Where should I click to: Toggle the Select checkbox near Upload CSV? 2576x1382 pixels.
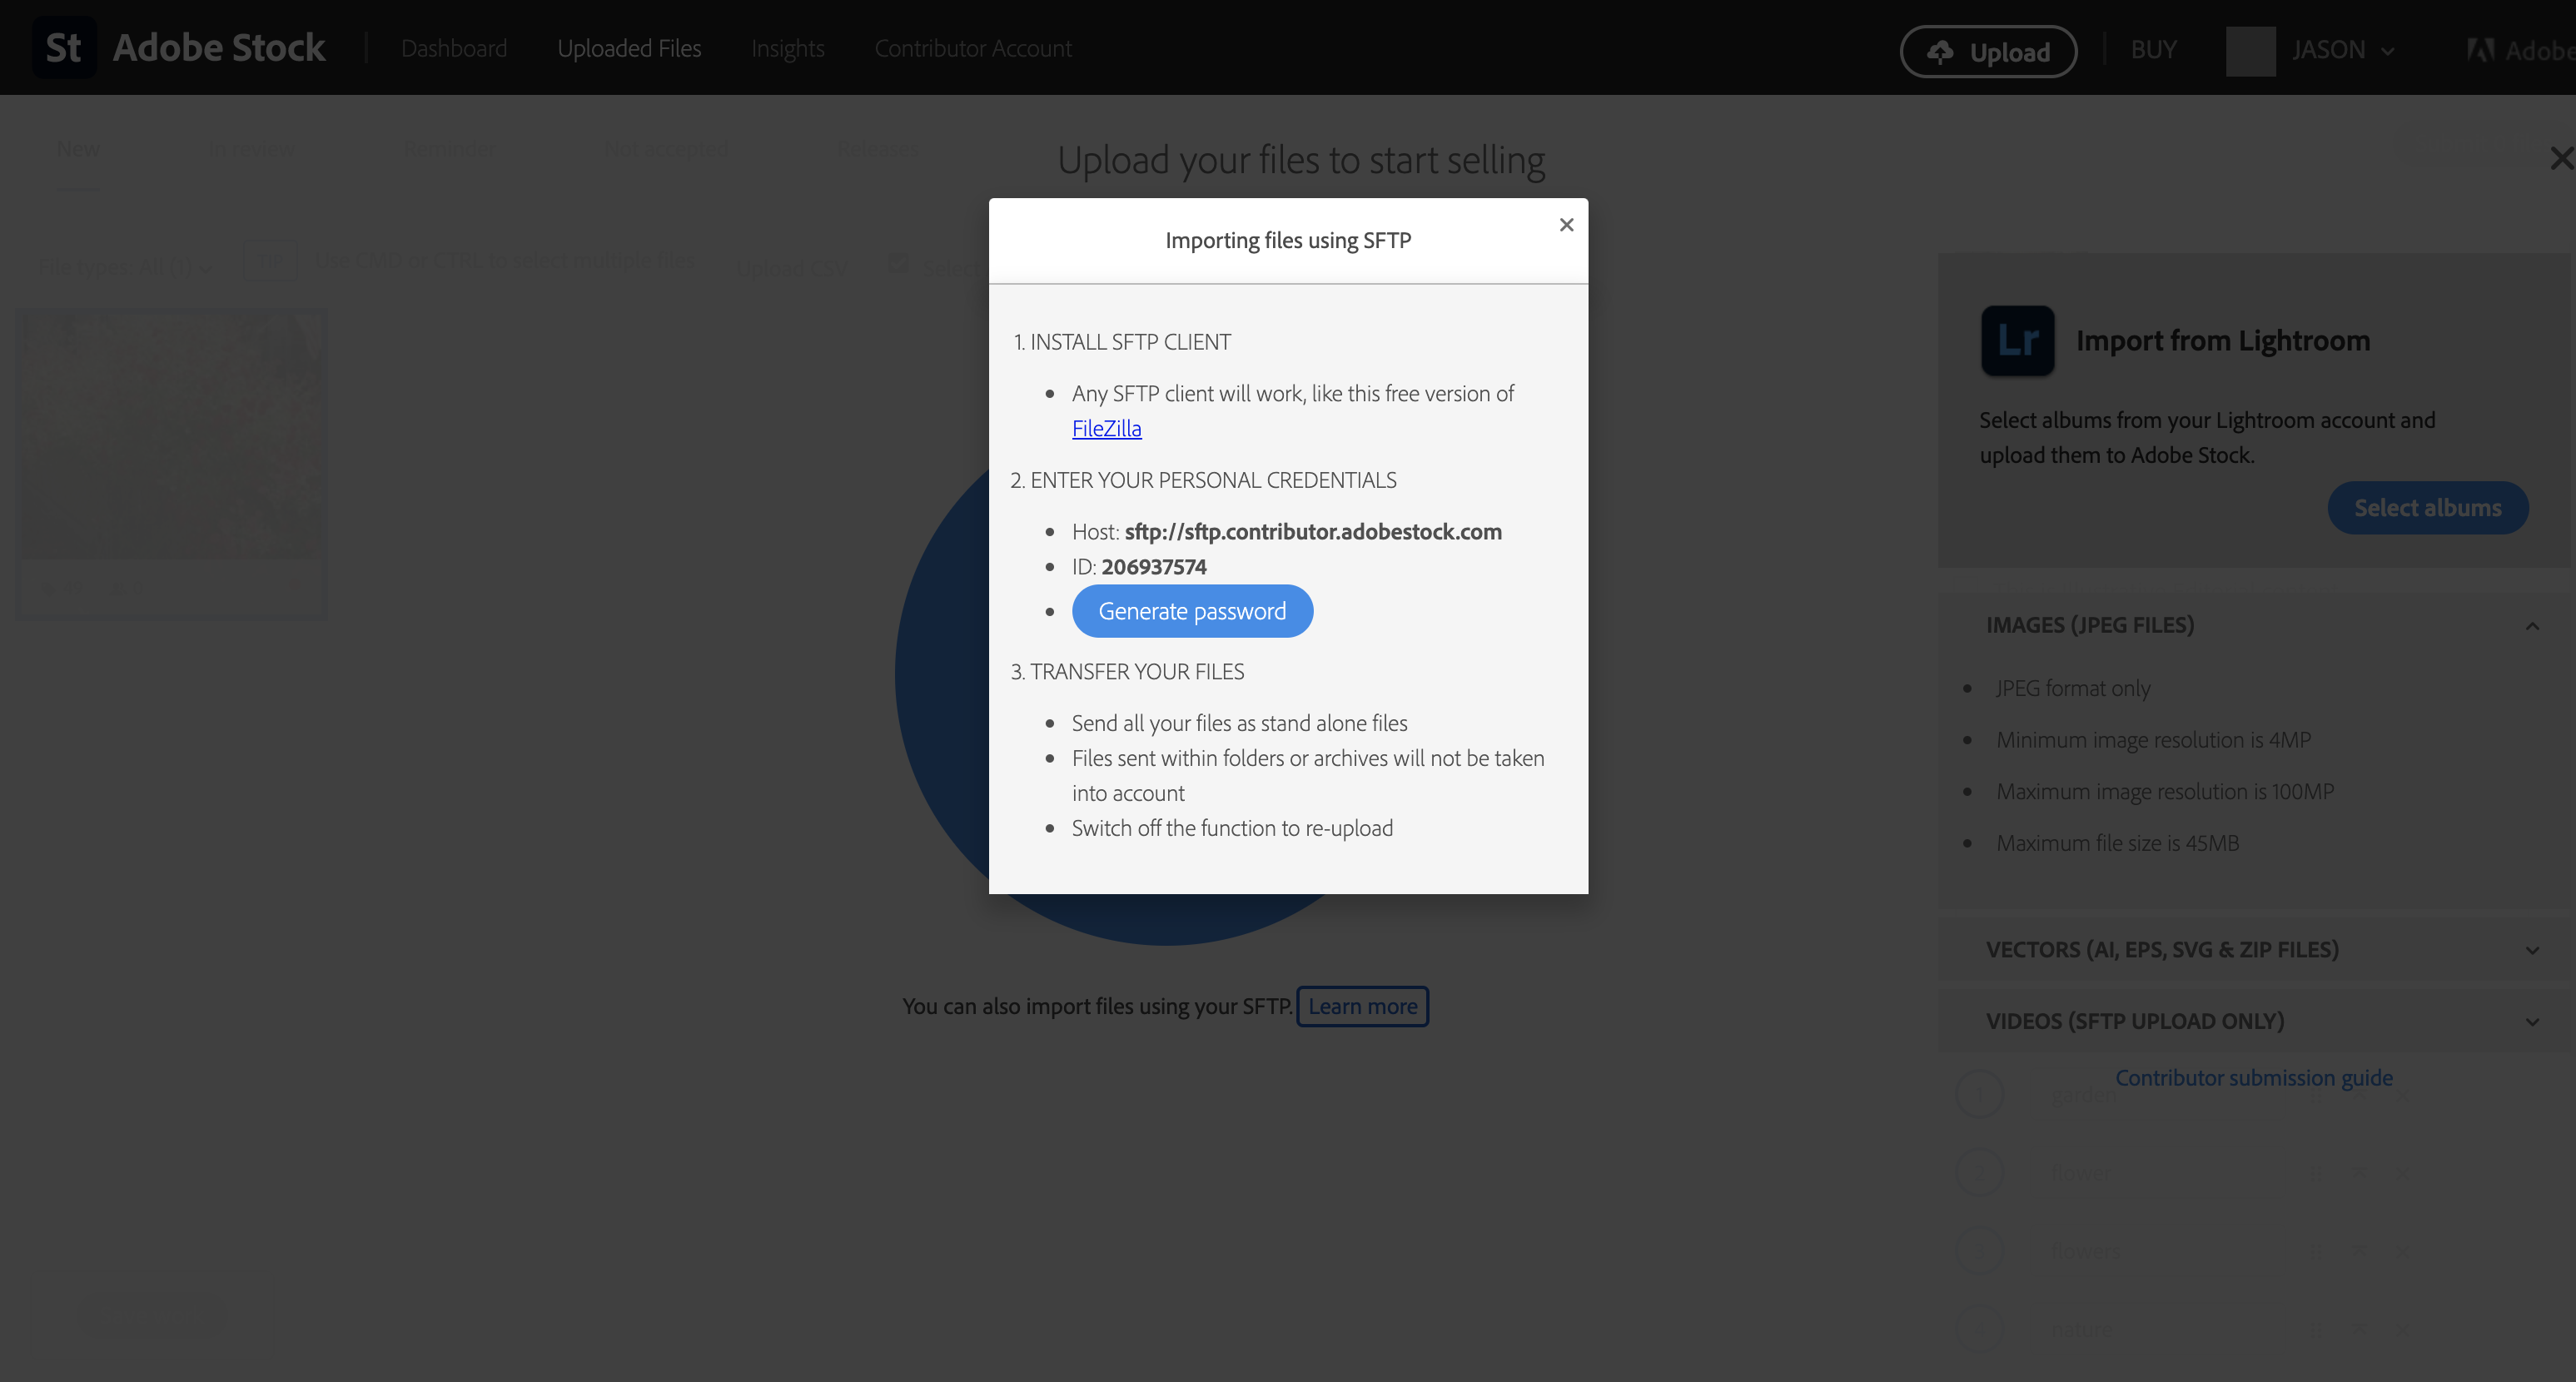click(899, 262)
